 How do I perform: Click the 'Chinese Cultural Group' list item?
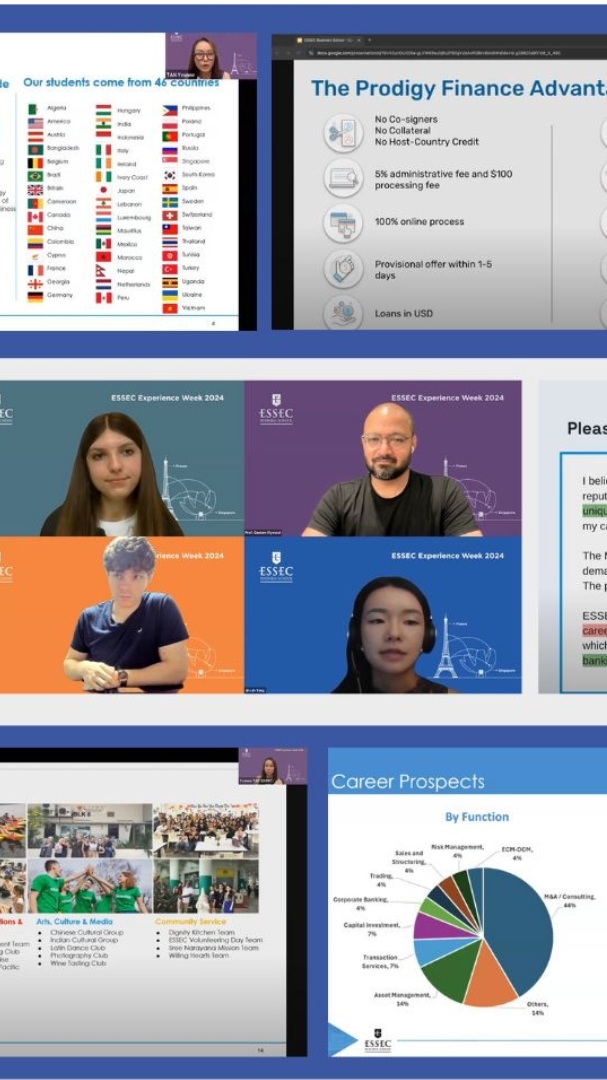pos(87,933)
